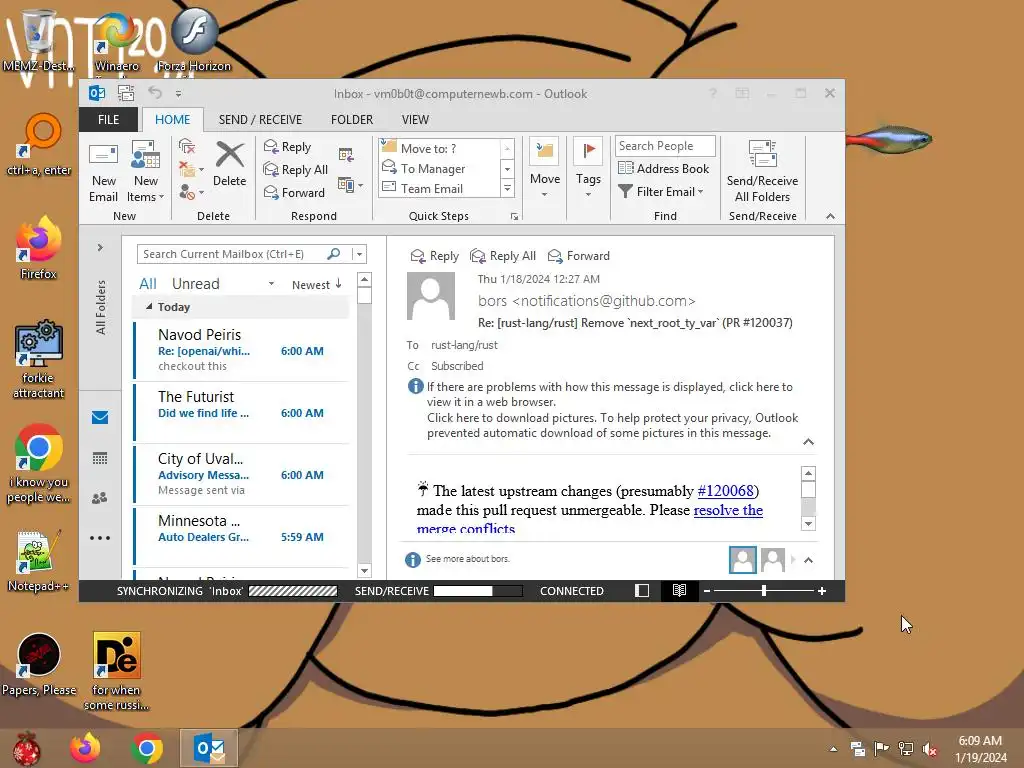Show All messages filter
Screen dimensions: 1024x768
click(148, 284)
